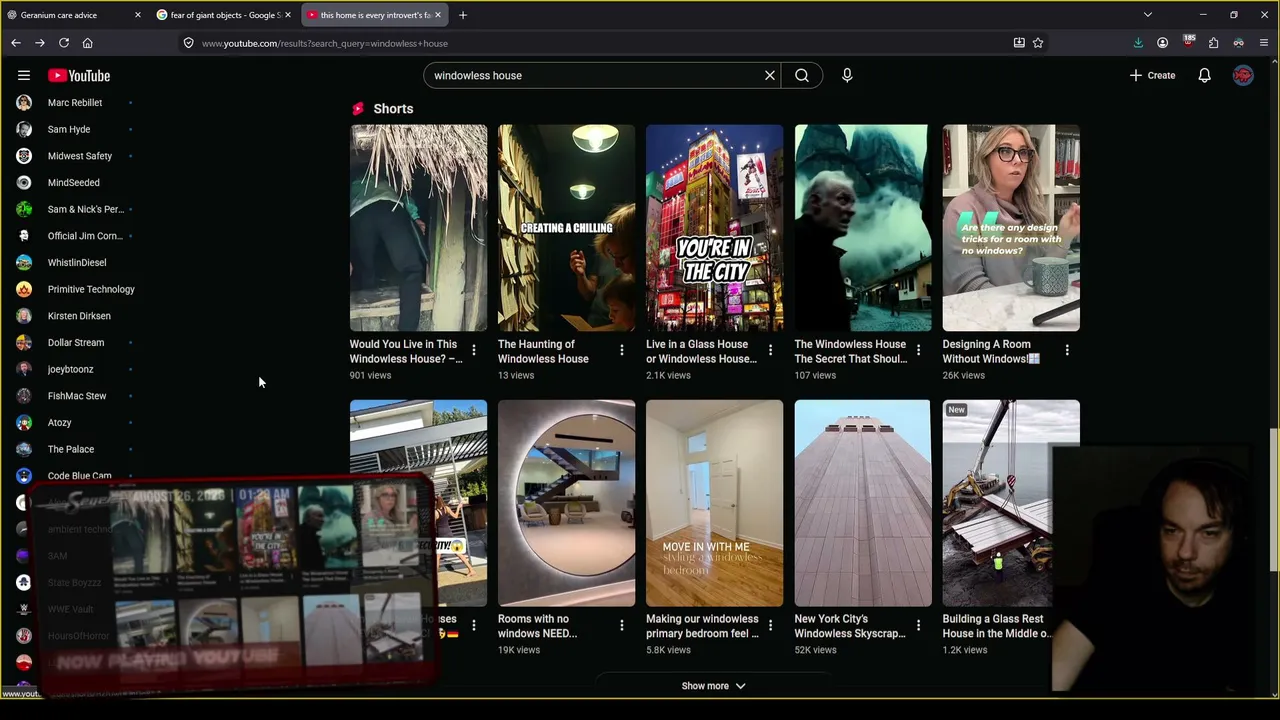Play Making our windowless primary bedroom short

[x=714, y=503]
